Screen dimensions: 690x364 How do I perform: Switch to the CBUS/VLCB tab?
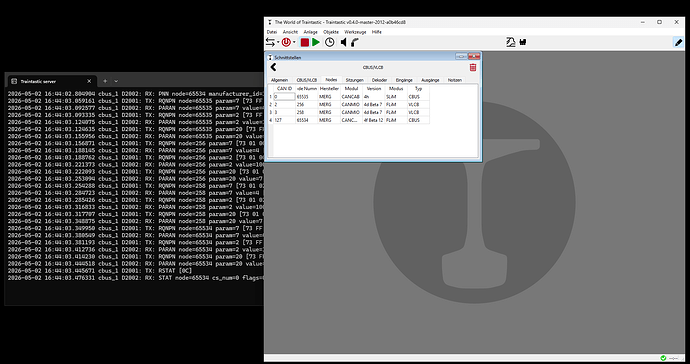tap(307, 80)
